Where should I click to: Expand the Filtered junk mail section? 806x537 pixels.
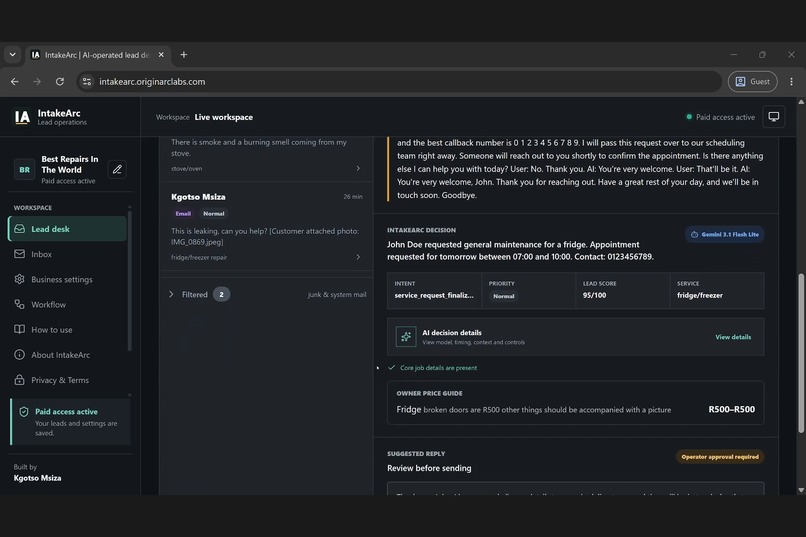click(x=171, y=294)
